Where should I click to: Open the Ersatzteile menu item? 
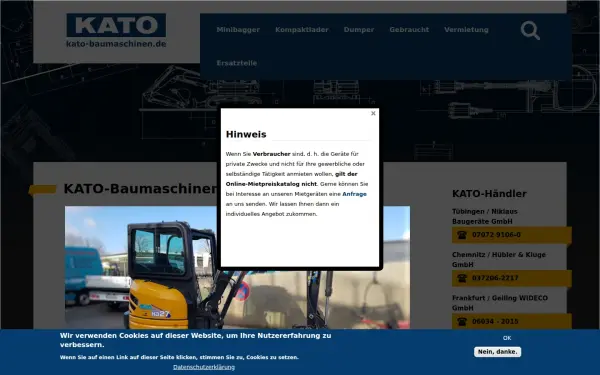236,63
